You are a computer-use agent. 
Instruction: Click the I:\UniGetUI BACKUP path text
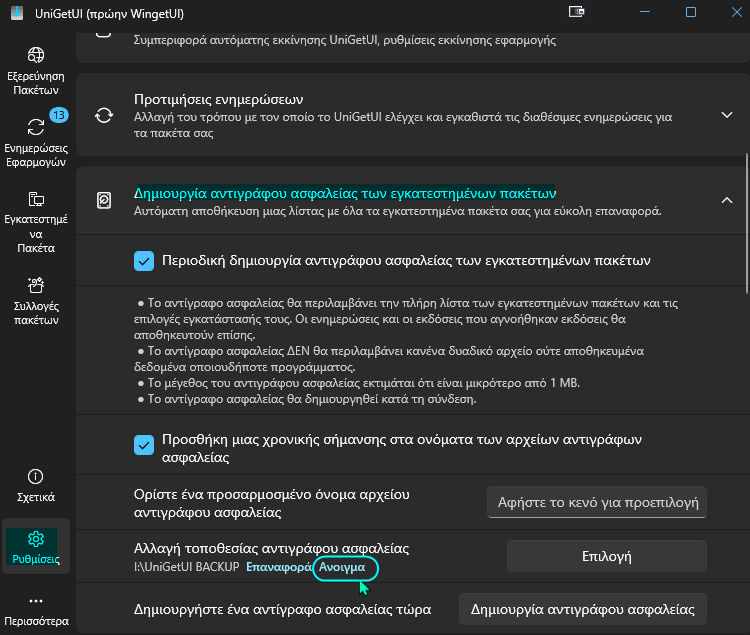coord(187,567)
